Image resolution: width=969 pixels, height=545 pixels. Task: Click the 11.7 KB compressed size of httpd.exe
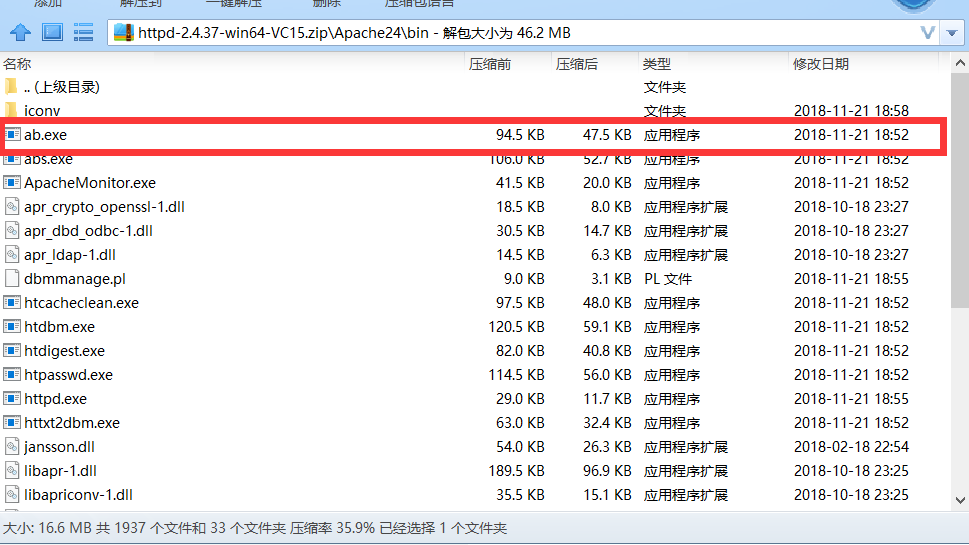607,399
